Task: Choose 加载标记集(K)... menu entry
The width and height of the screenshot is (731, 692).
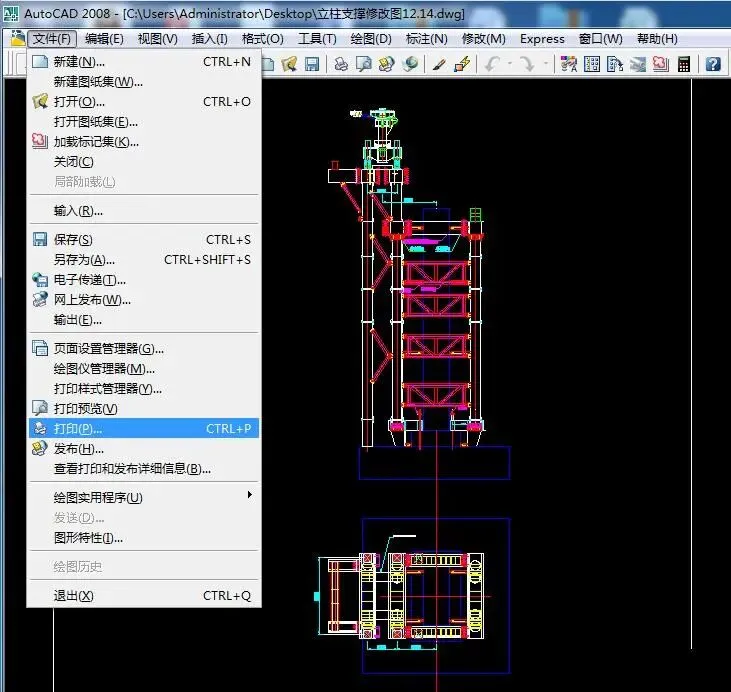Action: pos(144,142)
